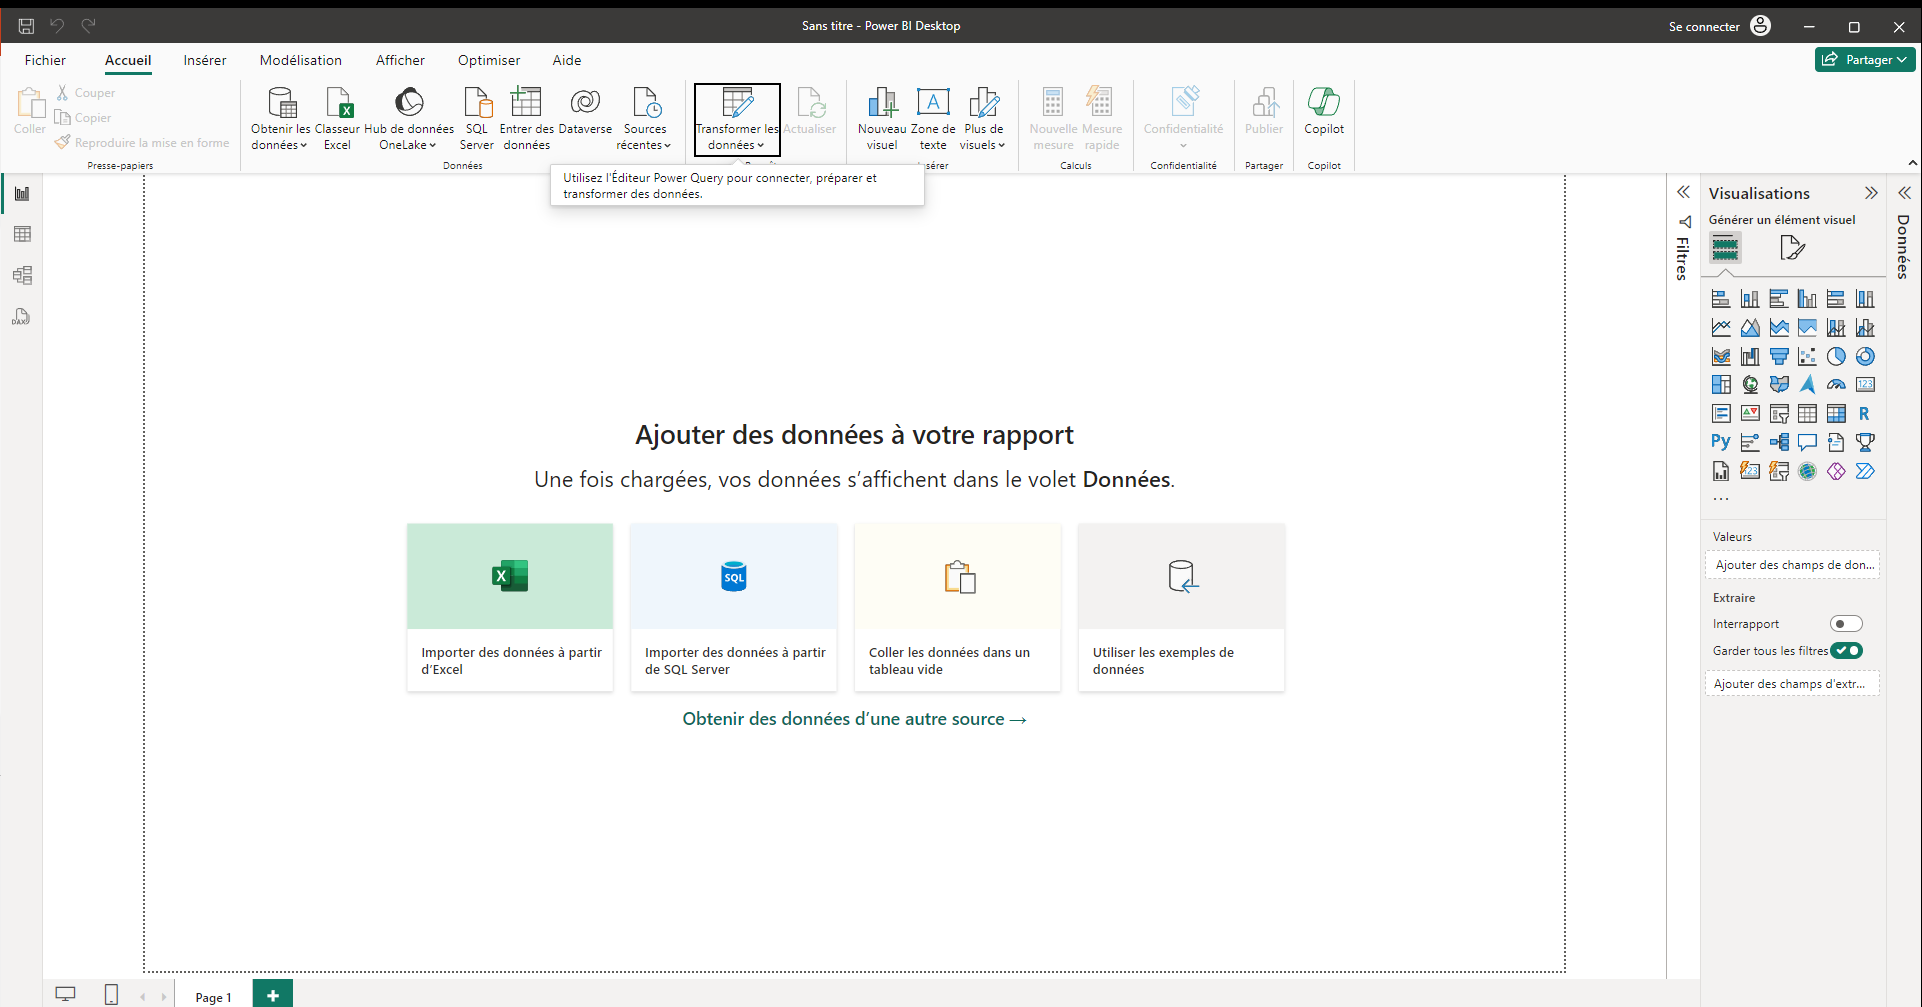Expand the Données pane
1922x1007 pixels.
click(1905, 193)
